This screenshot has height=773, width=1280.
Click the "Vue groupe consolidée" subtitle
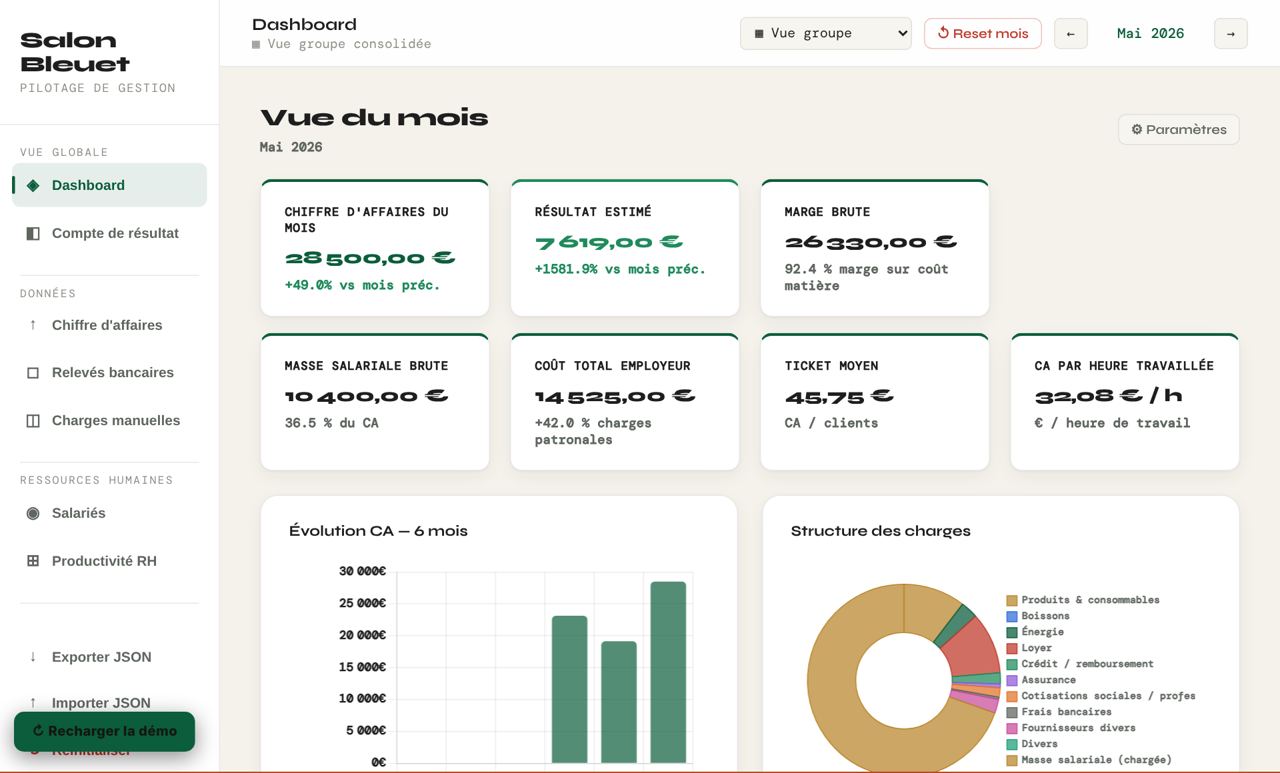(x=349, y=44)
